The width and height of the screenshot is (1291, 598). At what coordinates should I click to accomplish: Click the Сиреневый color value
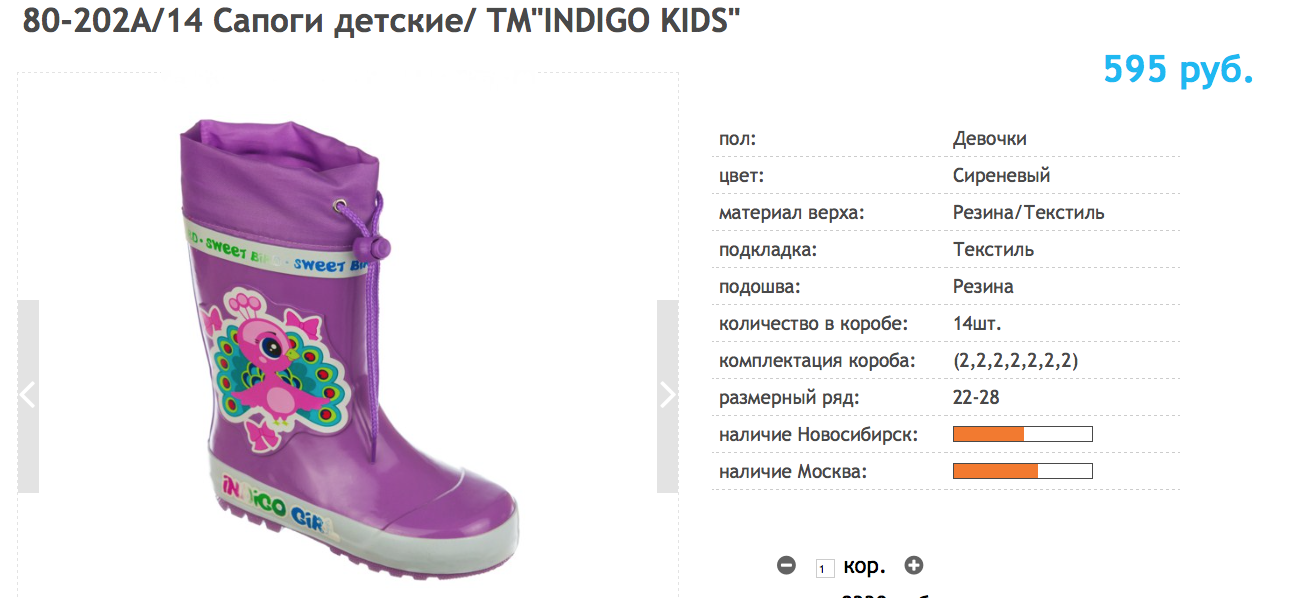point(1001,176)
